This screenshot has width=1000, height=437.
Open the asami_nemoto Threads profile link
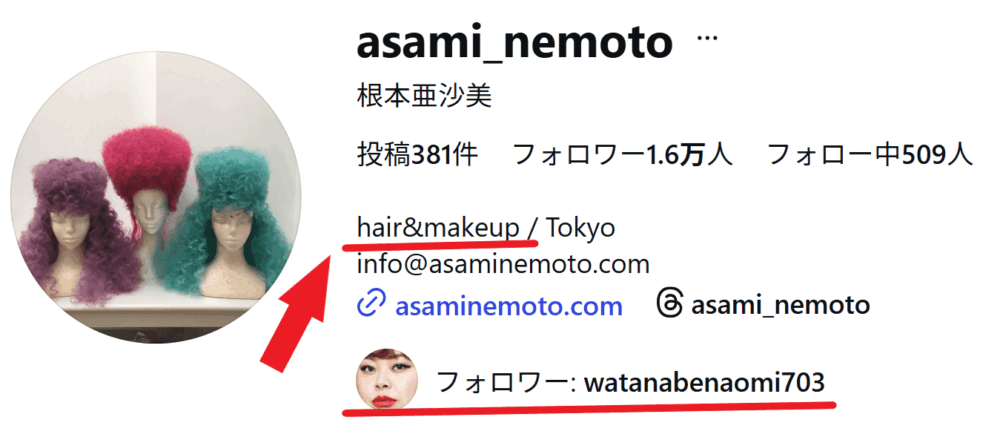coord(780,306)
